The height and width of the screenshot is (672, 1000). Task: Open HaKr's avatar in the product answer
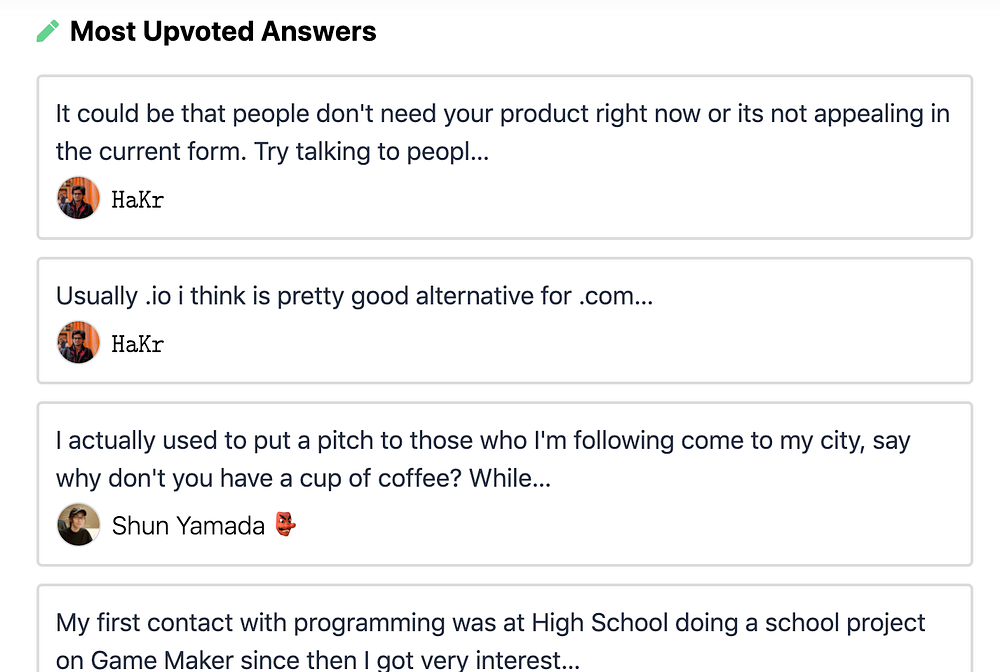[x=78, y=198]
